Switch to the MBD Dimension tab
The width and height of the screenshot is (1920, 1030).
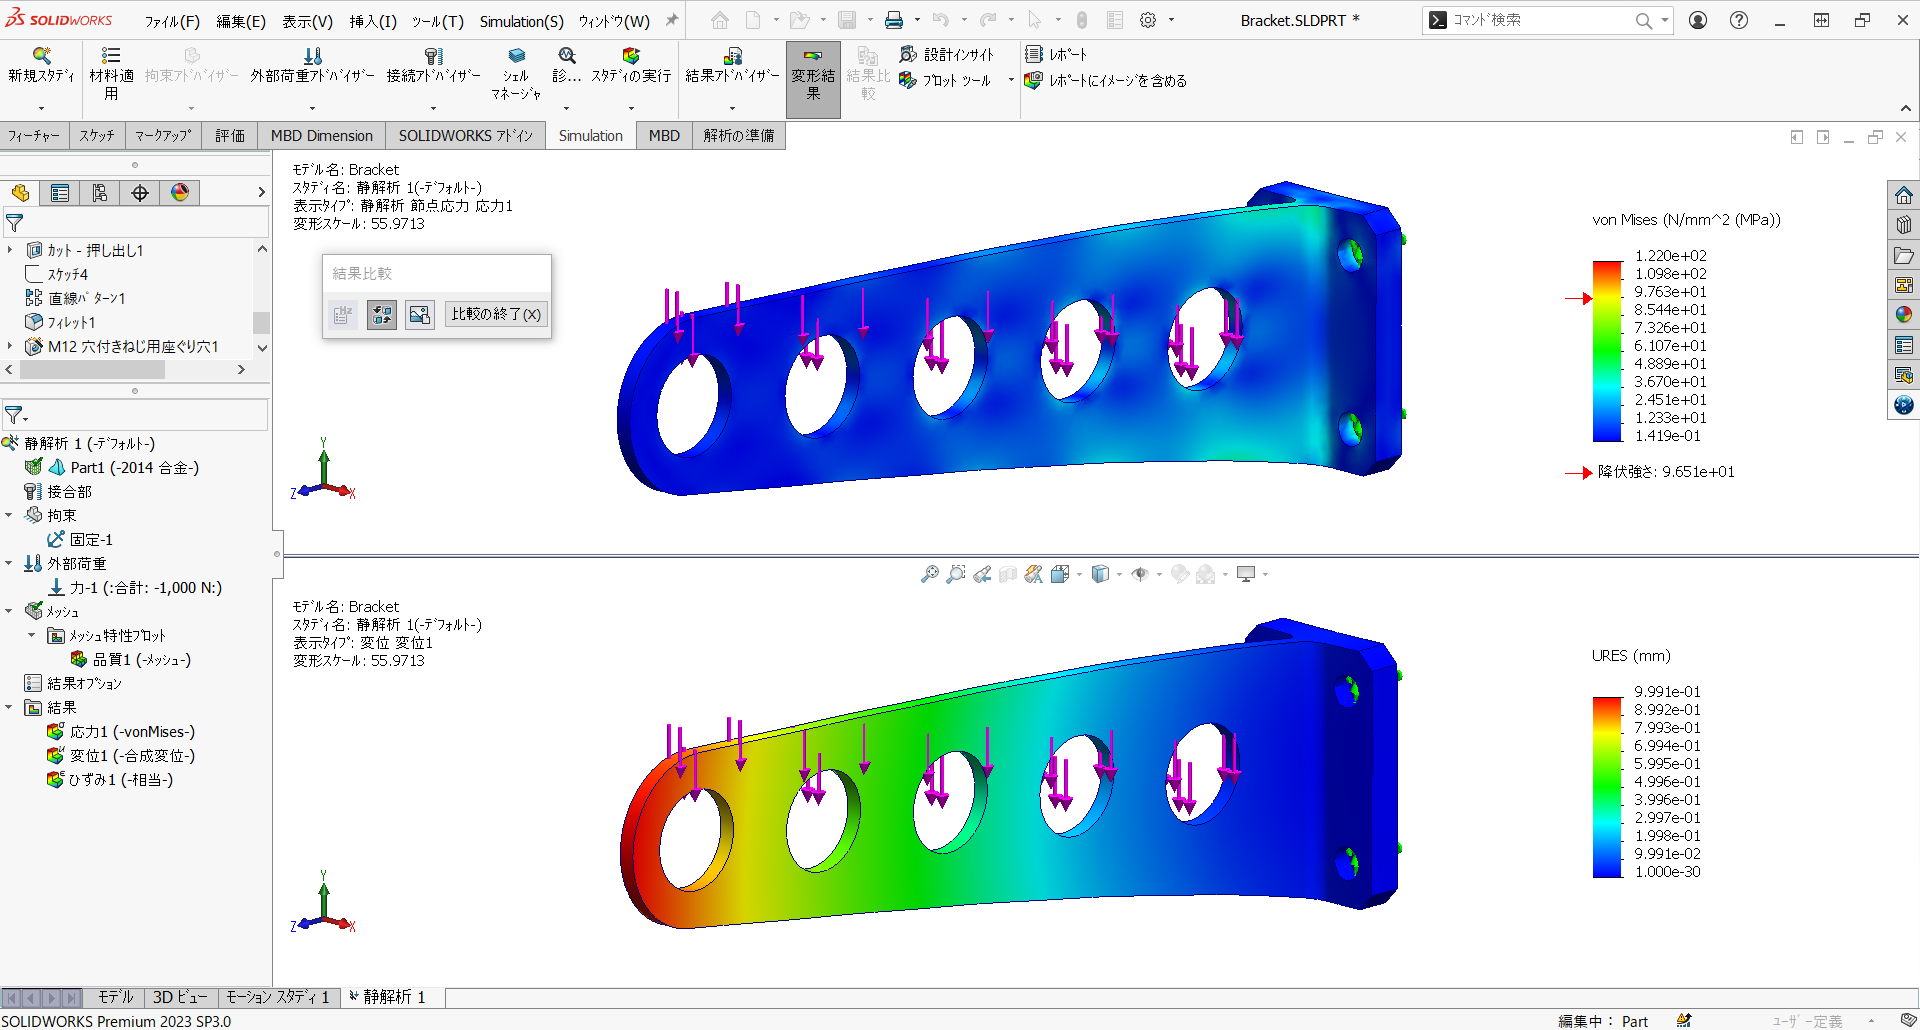[x=321, y=135]
